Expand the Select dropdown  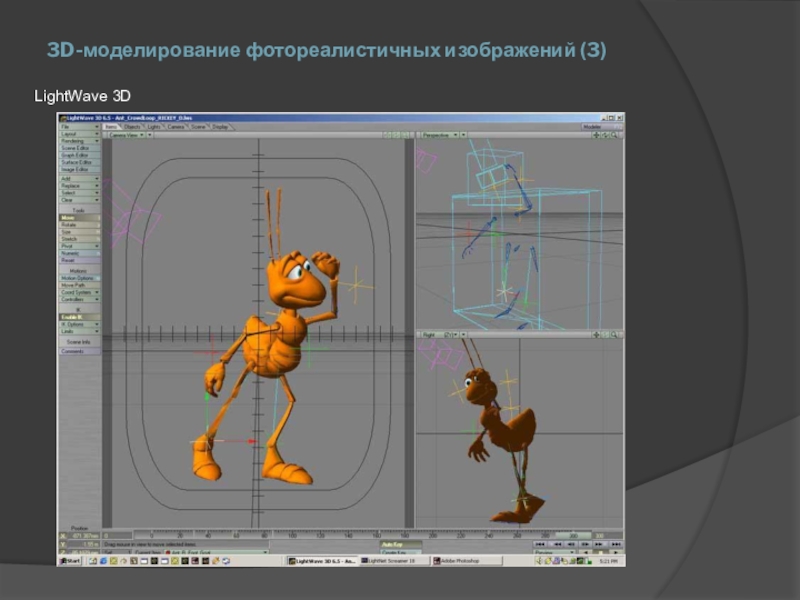point(80,193)
